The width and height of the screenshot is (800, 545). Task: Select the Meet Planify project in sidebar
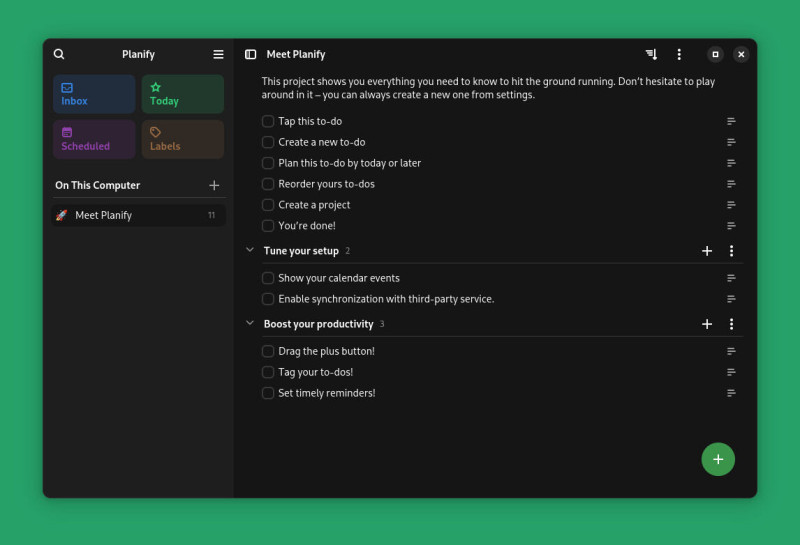coord(139,215)
